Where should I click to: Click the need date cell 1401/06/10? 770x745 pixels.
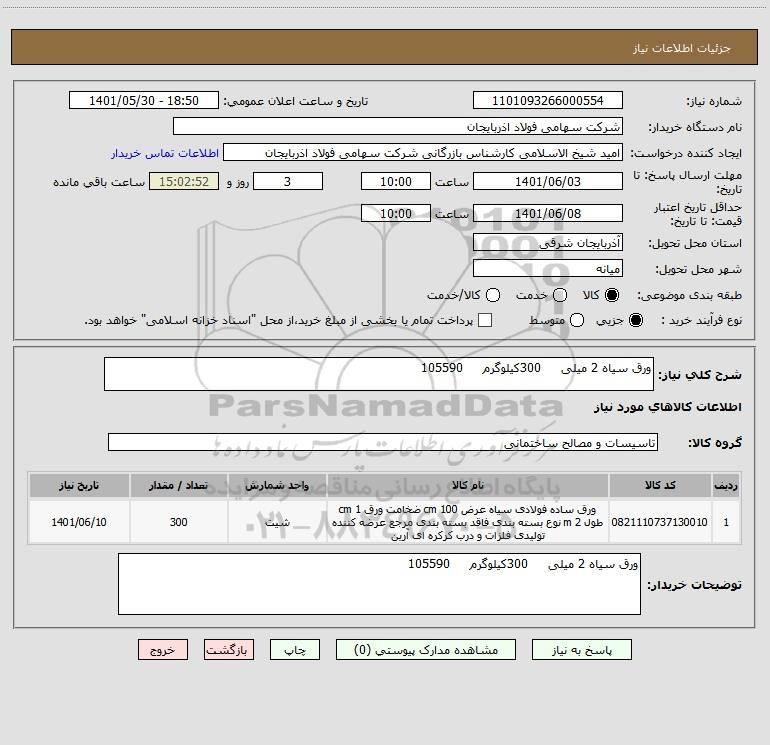click(x=79, y=522)
